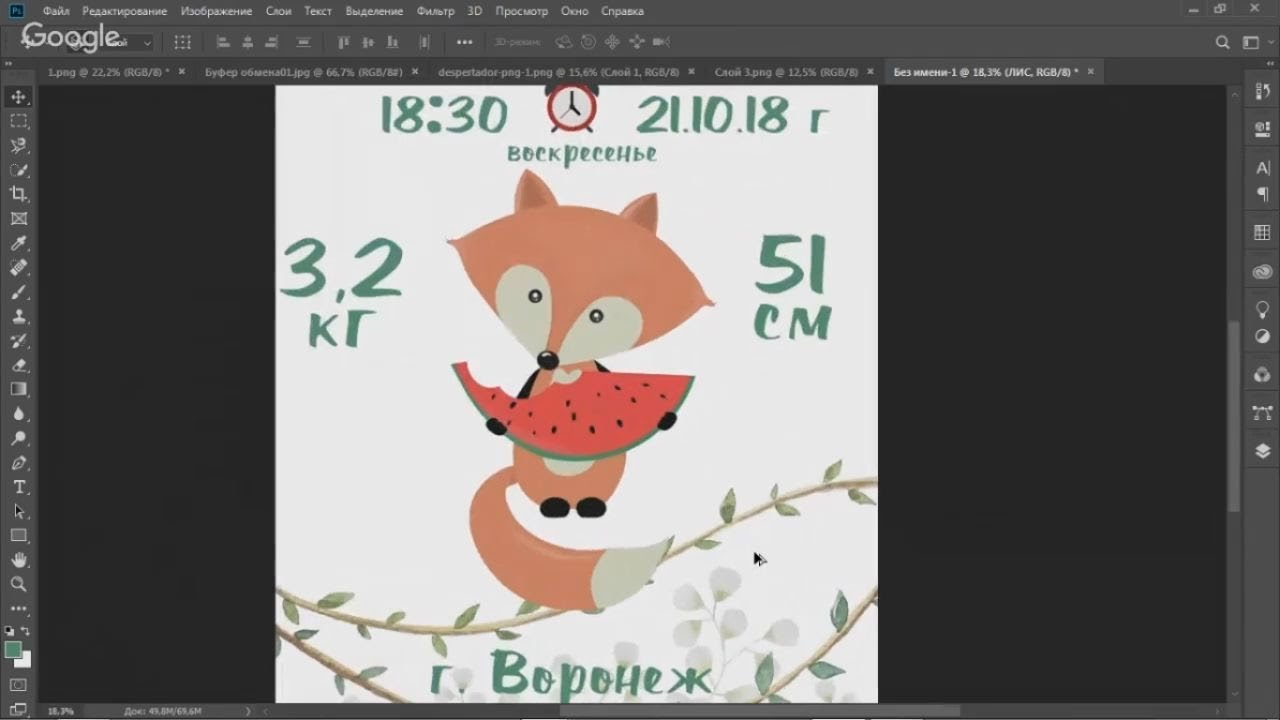Align horizontal centers in options bar
The height and width of the screenshot is (720, 1280).
[247, 42]
